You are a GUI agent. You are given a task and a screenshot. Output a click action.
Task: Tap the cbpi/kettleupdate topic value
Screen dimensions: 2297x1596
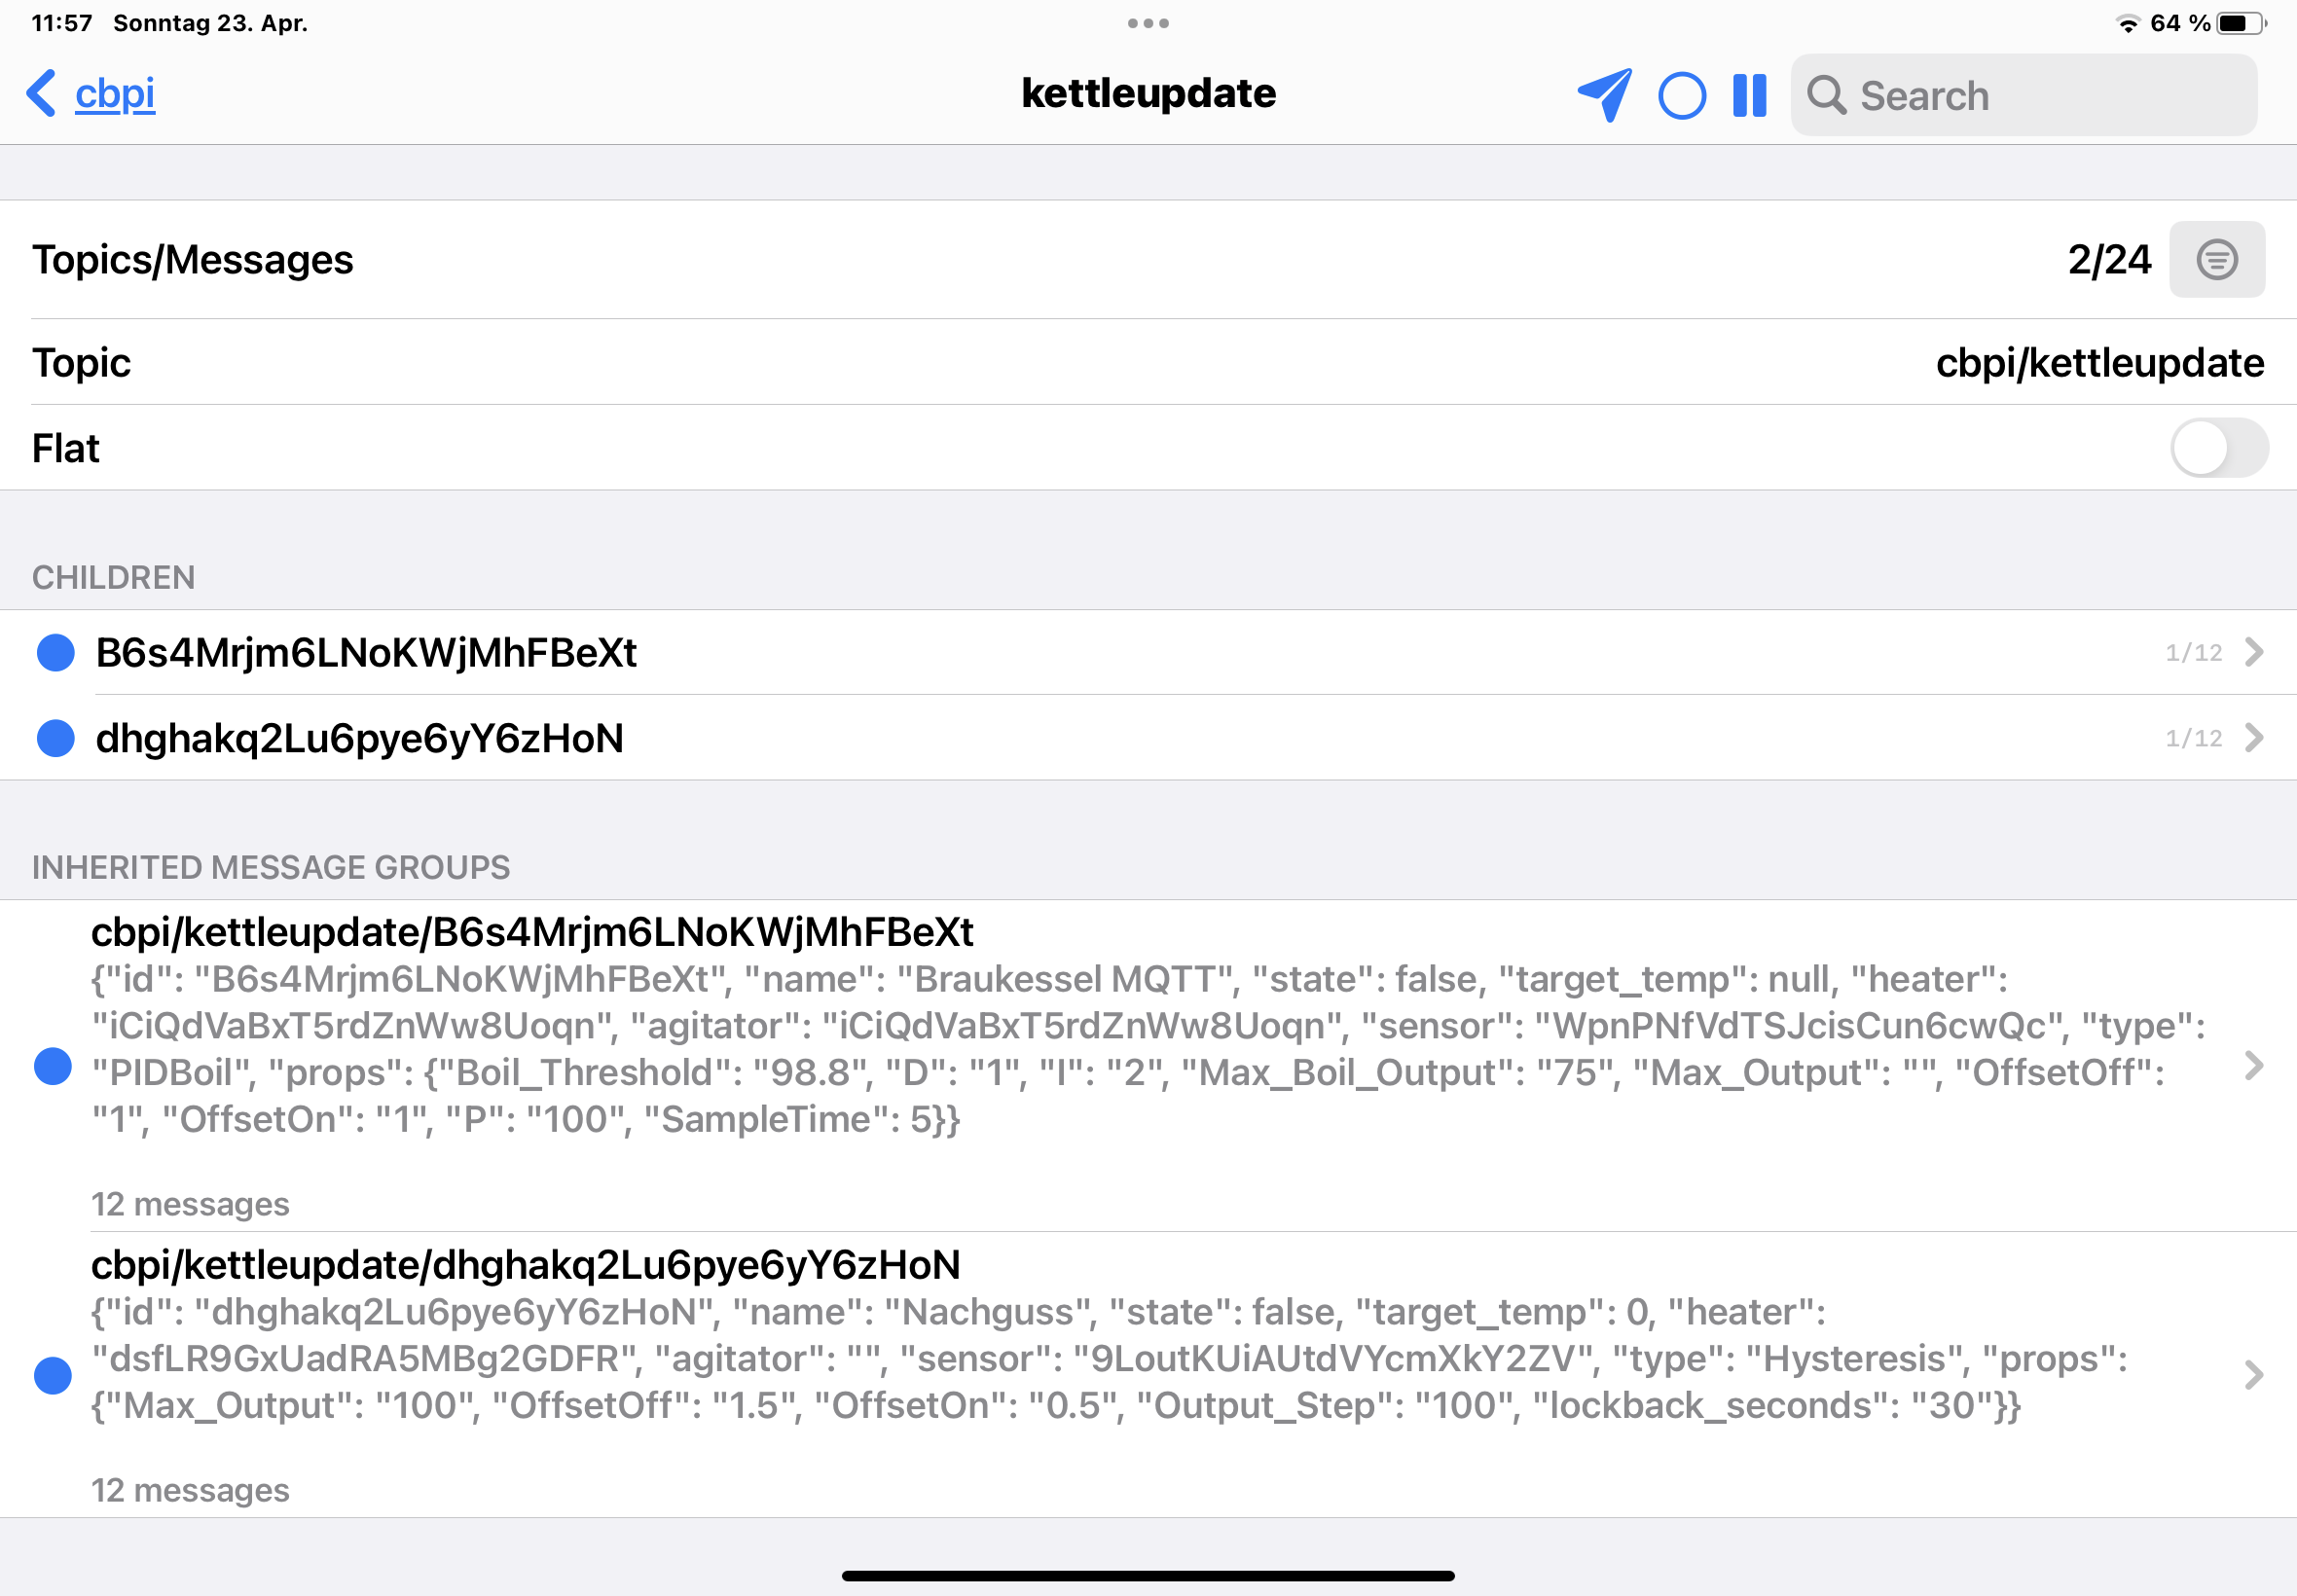click(x=2099, y=363)
